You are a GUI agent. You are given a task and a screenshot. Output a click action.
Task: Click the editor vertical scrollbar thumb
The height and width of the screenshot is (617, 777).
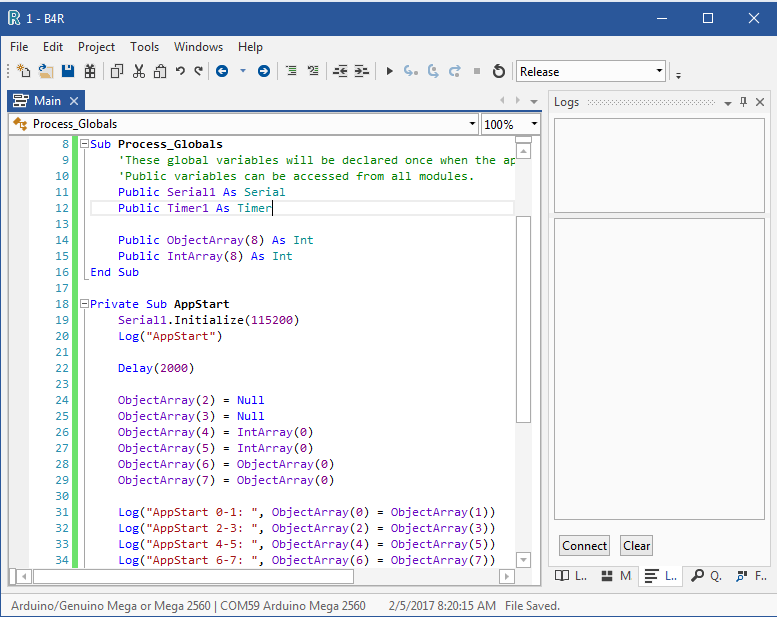[523, 318]
